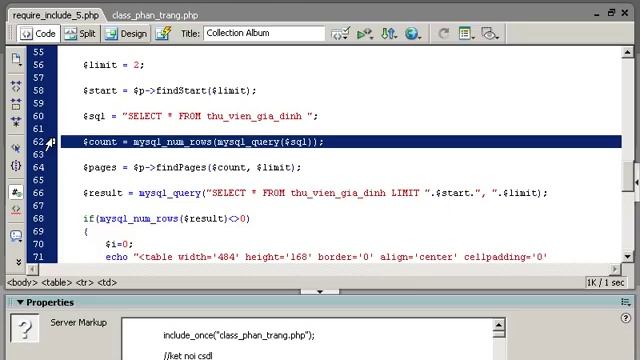Click the highlighted $count code line
This screenshot has height=360, width=640.
click(x=341, y=142)
